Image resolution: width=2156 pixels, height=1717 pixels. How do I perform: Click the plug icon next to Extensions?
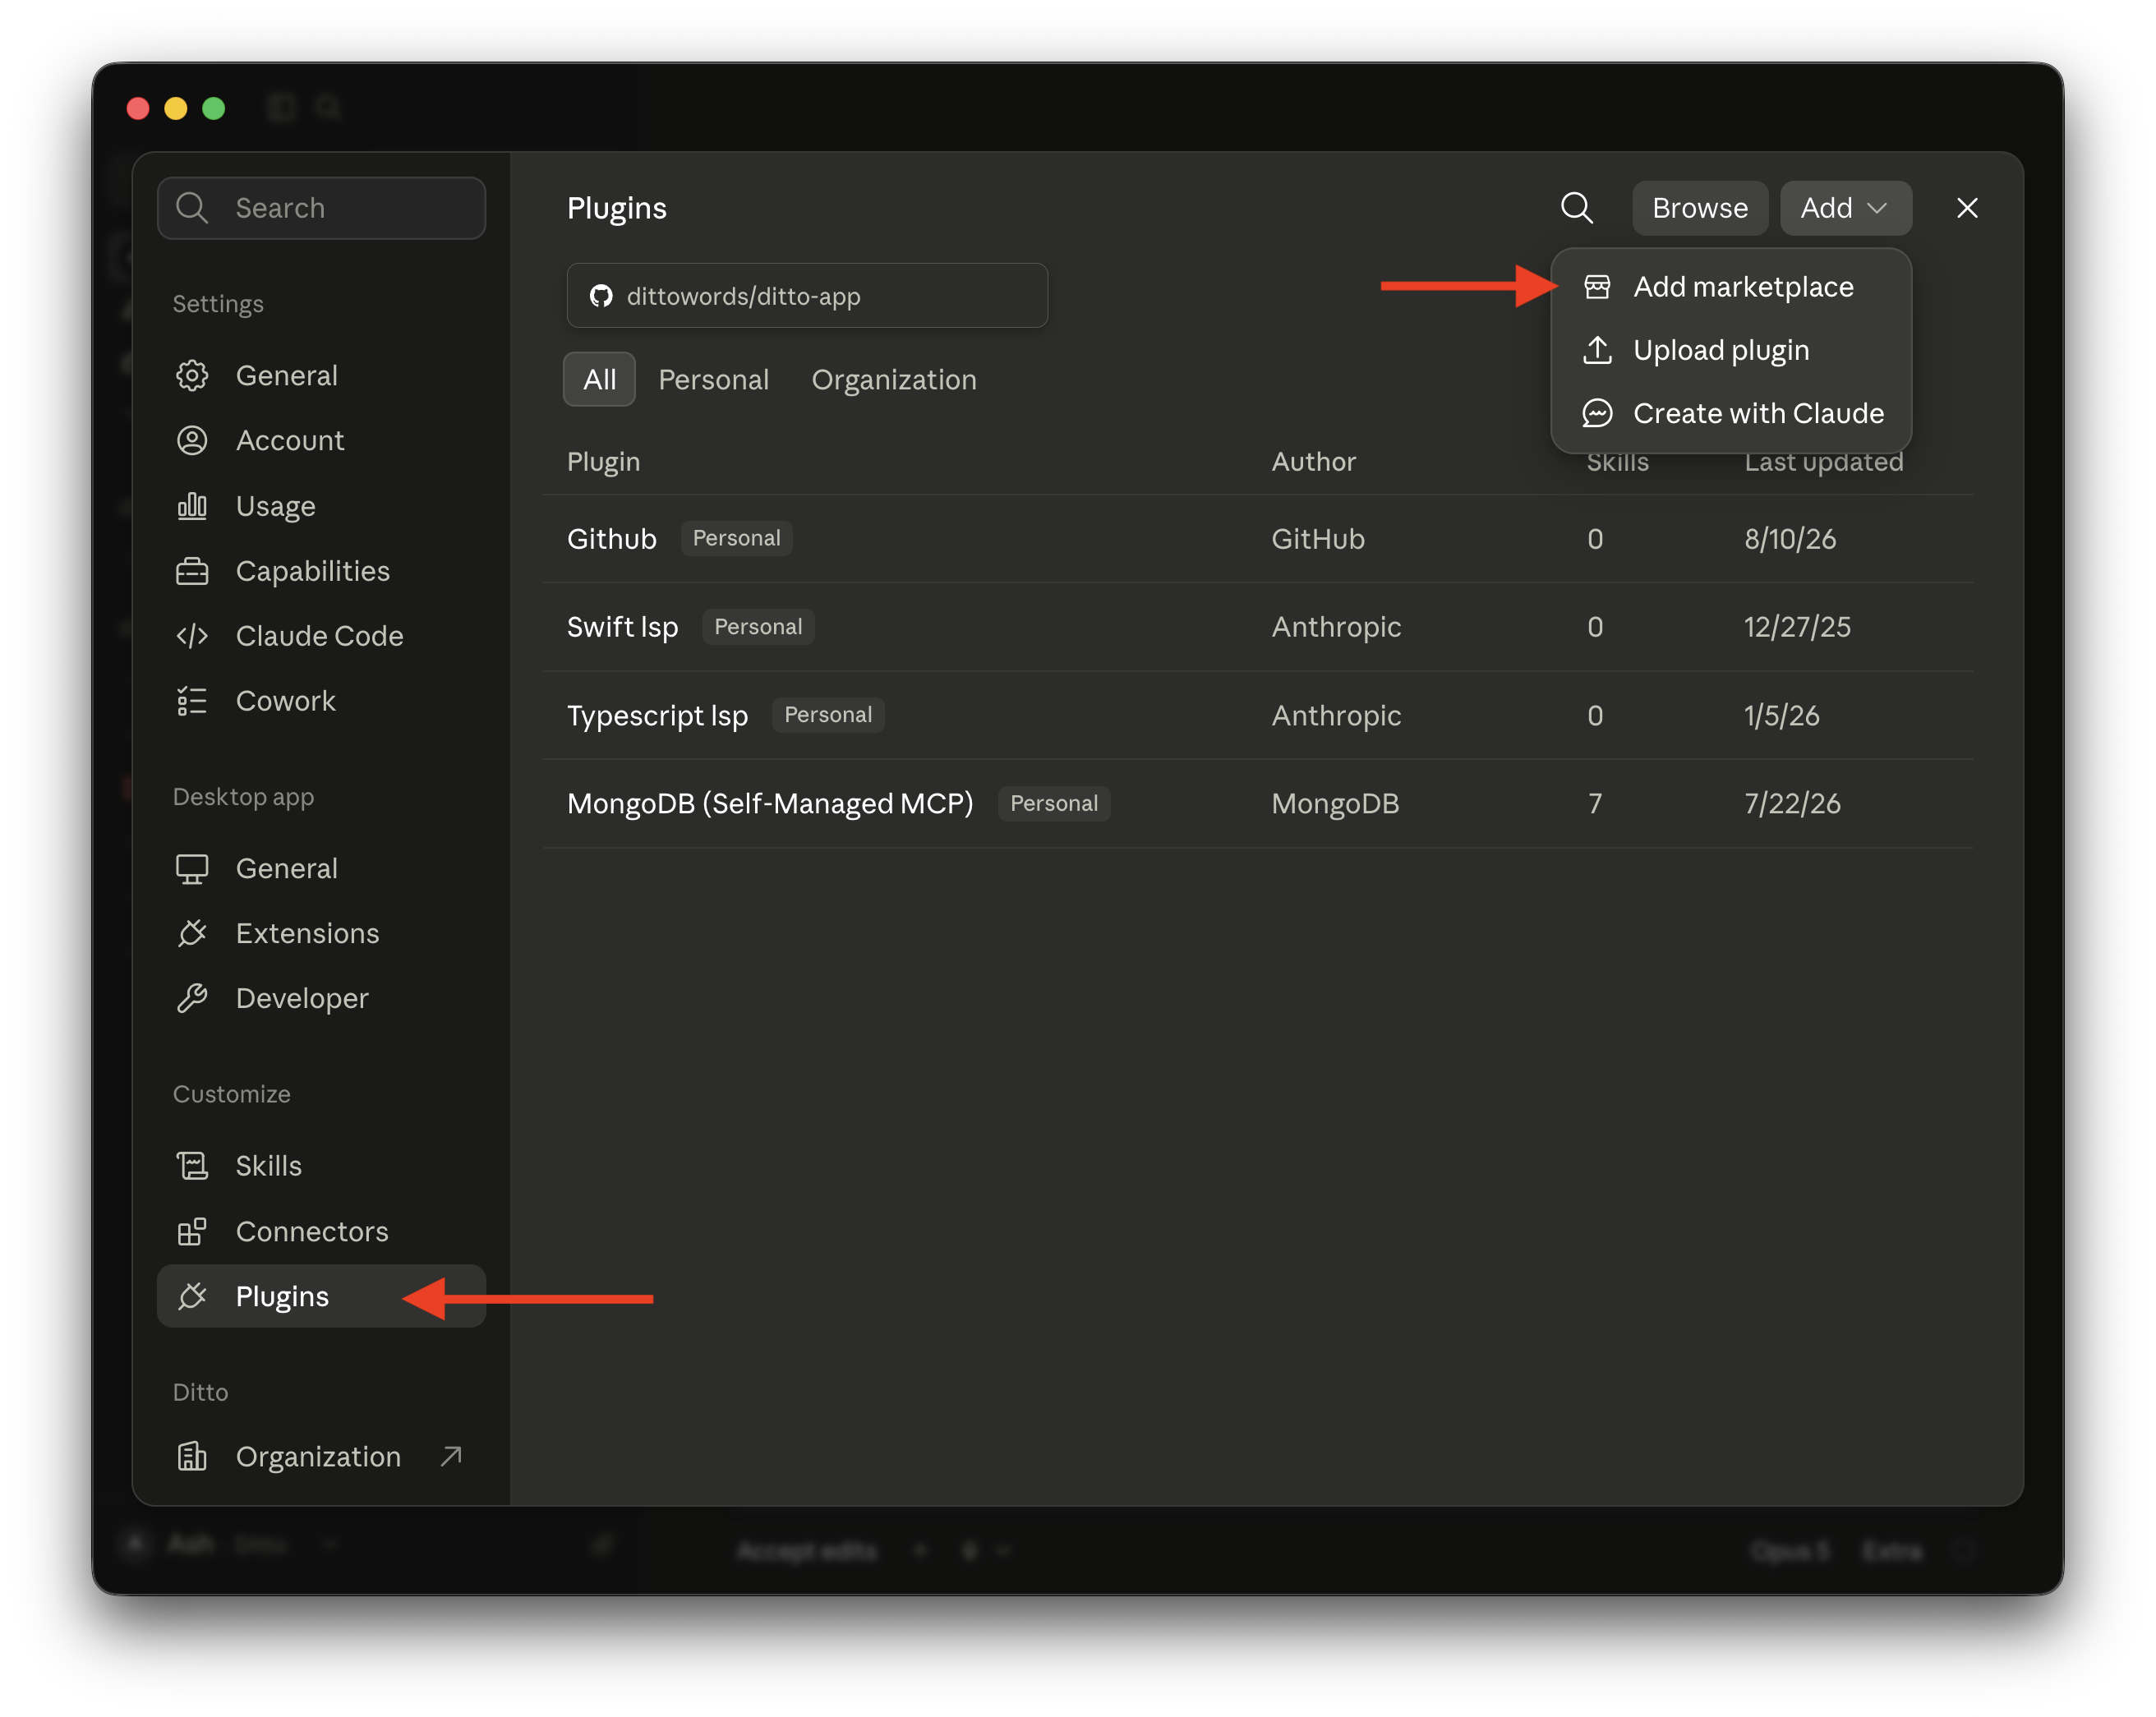[x=191, y=934]
